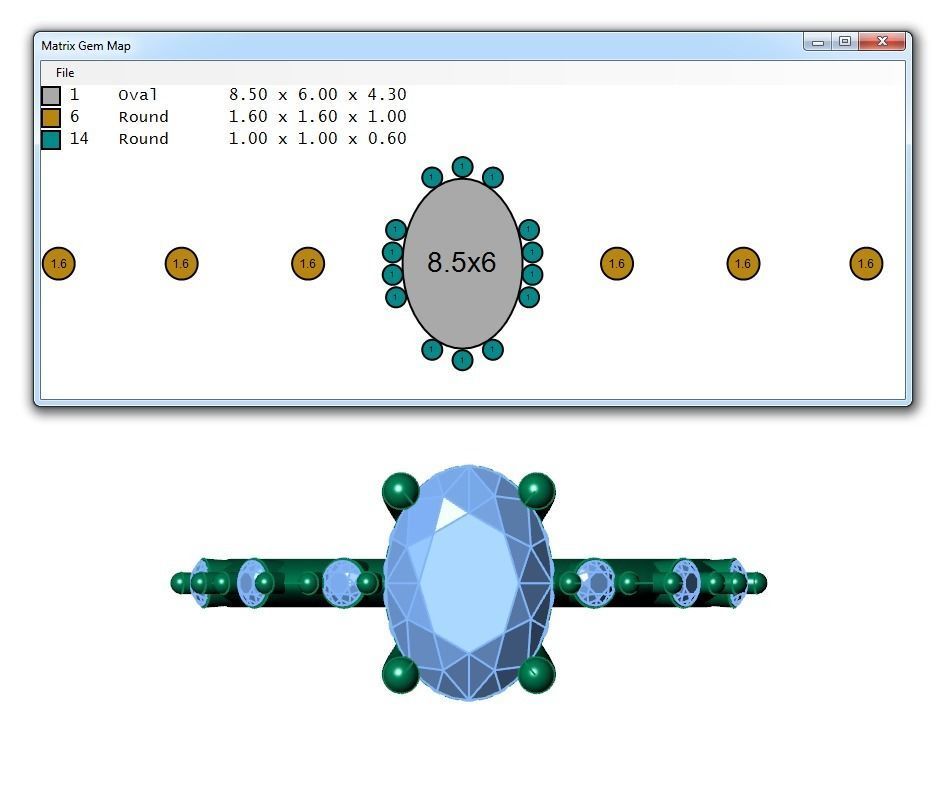This screenshot has height=800, width=944.
Task: Close the Matrix Gem Map window
Action: click(883, 42)
